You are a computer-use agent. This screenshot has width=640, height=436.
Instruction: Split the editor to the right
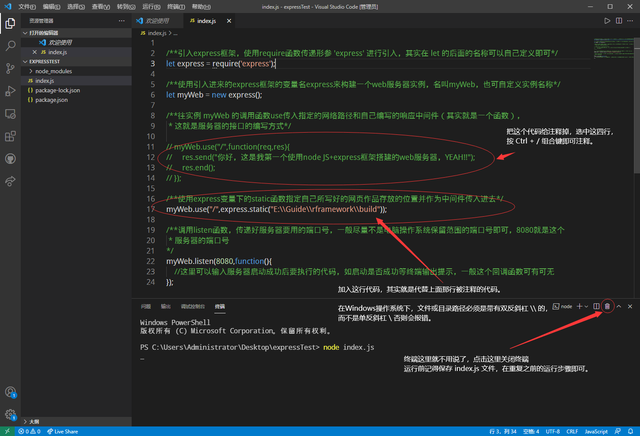point(619,21)
